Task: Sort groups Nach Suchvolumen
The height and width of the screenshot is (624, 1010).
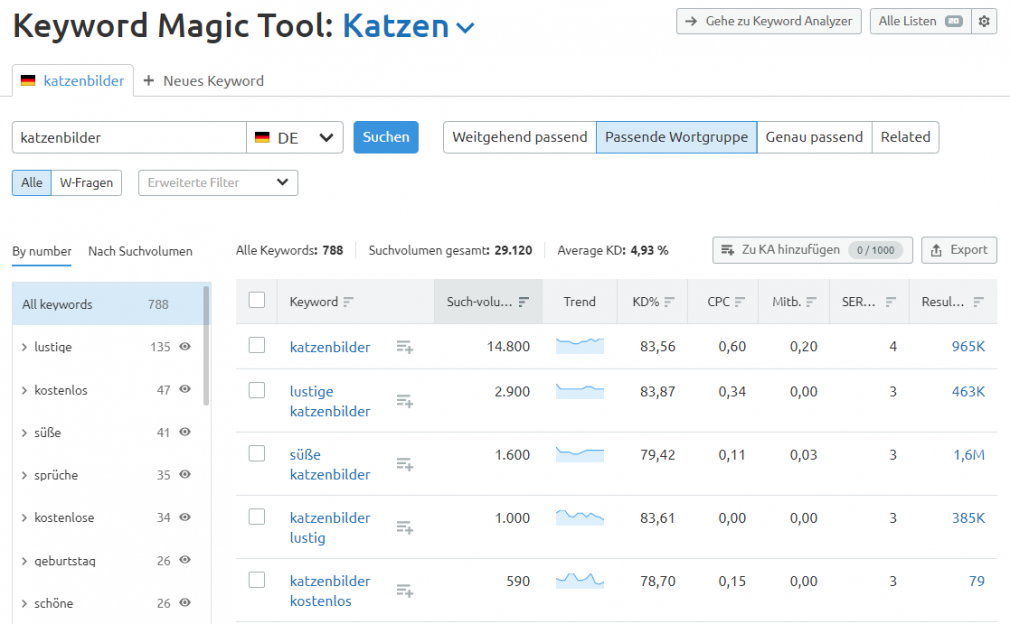Action: pos(140,251)
